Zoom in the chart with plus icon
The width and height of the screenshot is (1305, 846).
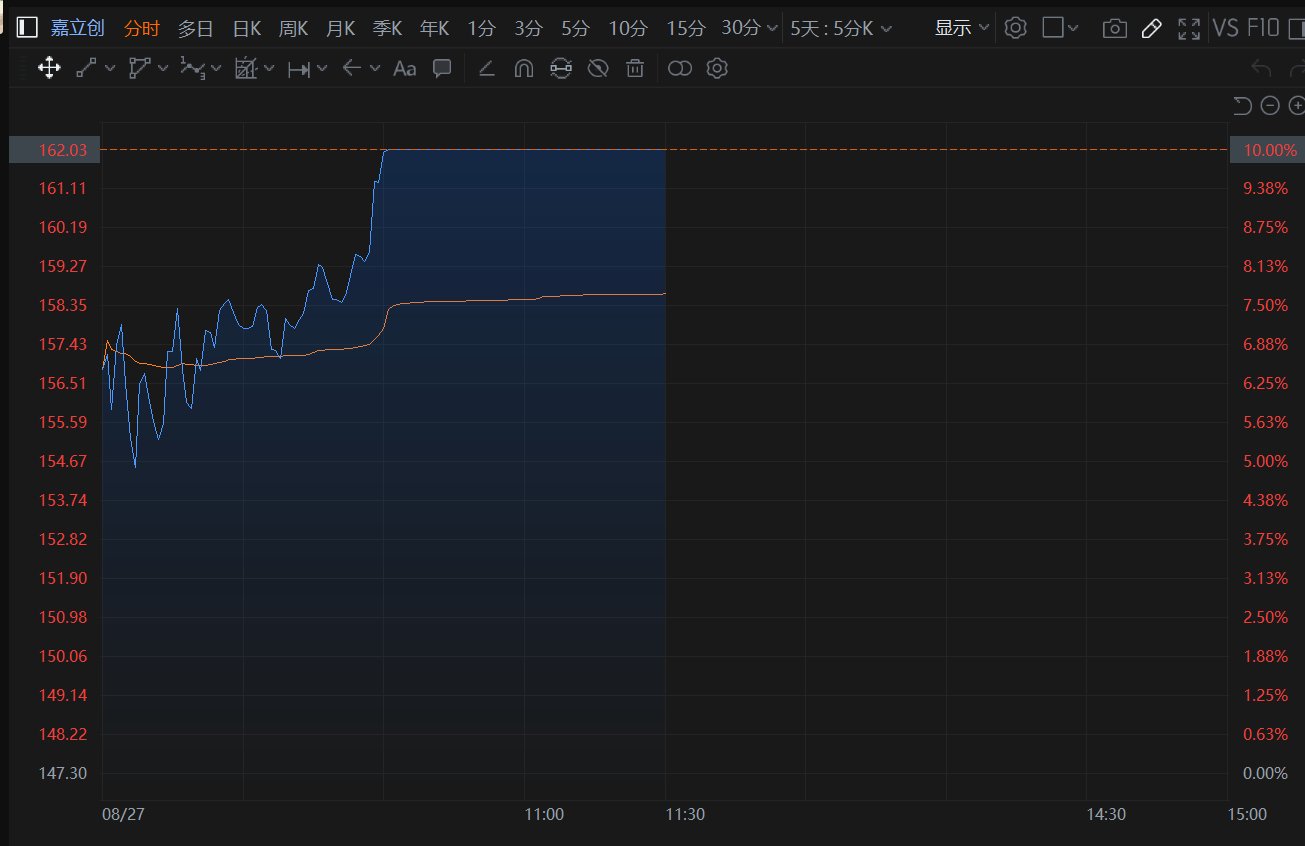pyautogui.click(x=1297, y=105)
